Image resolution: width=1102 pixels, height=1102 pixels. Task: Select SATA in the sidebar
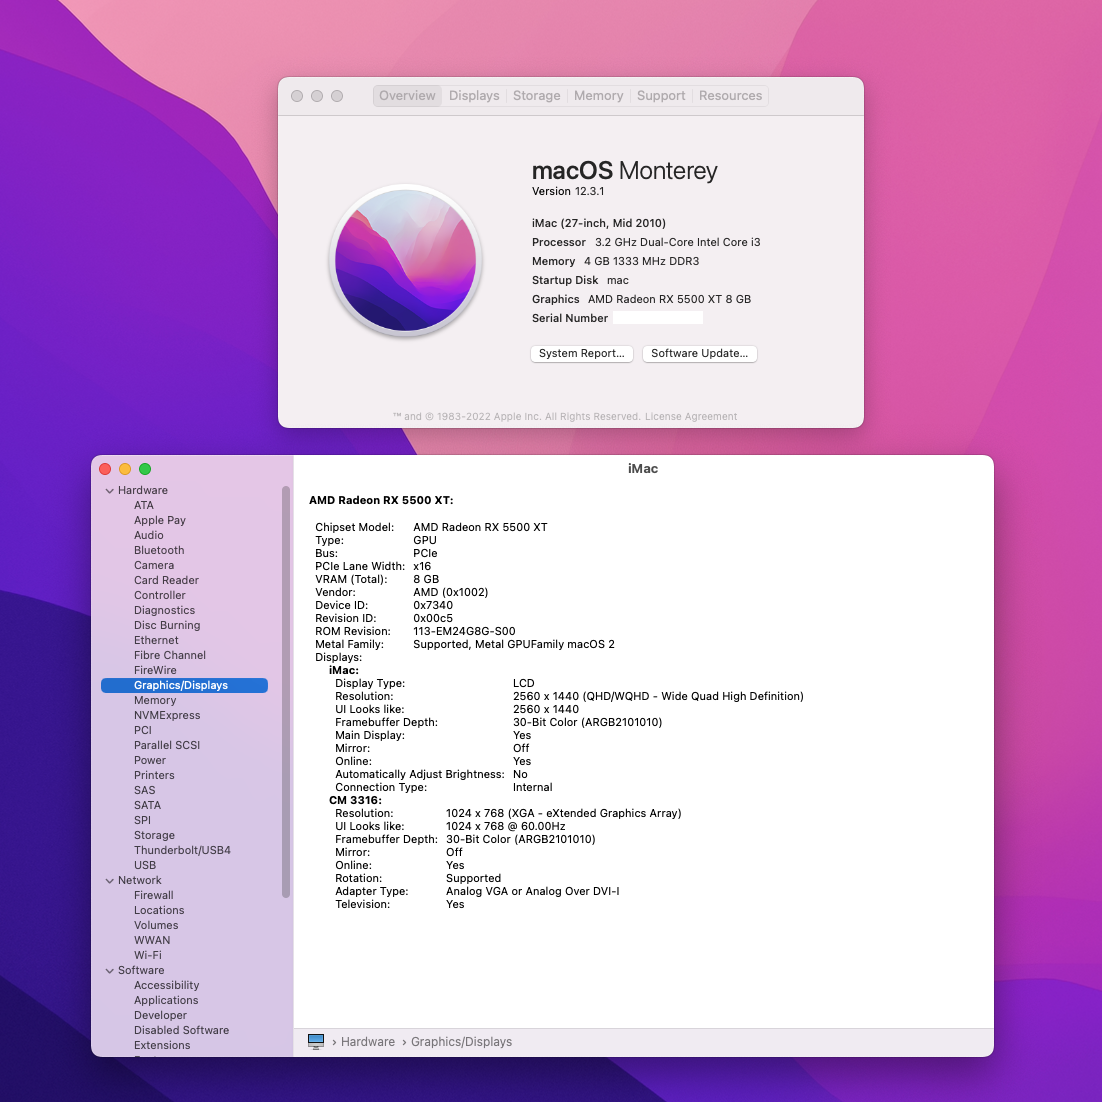147,805
